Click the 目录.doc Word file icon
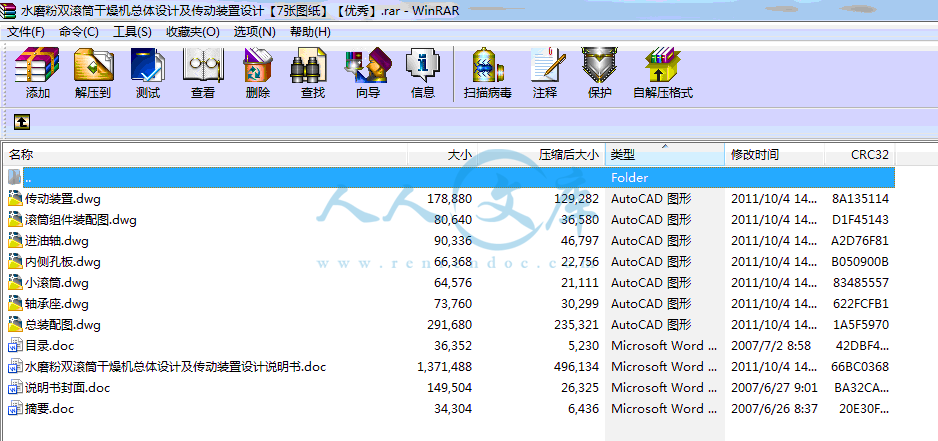Image resolution: width=938 pixels, height=441 pixels. coord(16,346)
